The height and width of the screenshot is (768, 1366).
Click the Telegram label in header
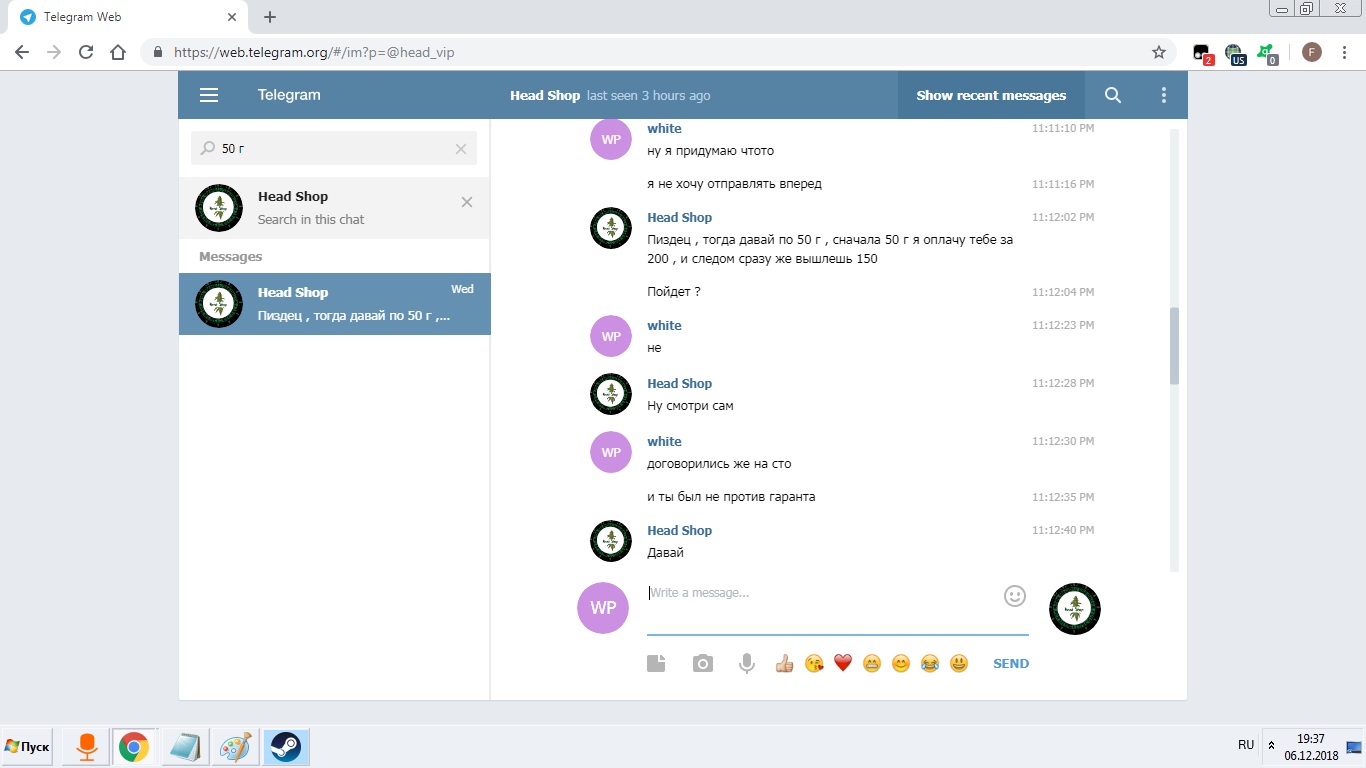[x=289, y=95]
